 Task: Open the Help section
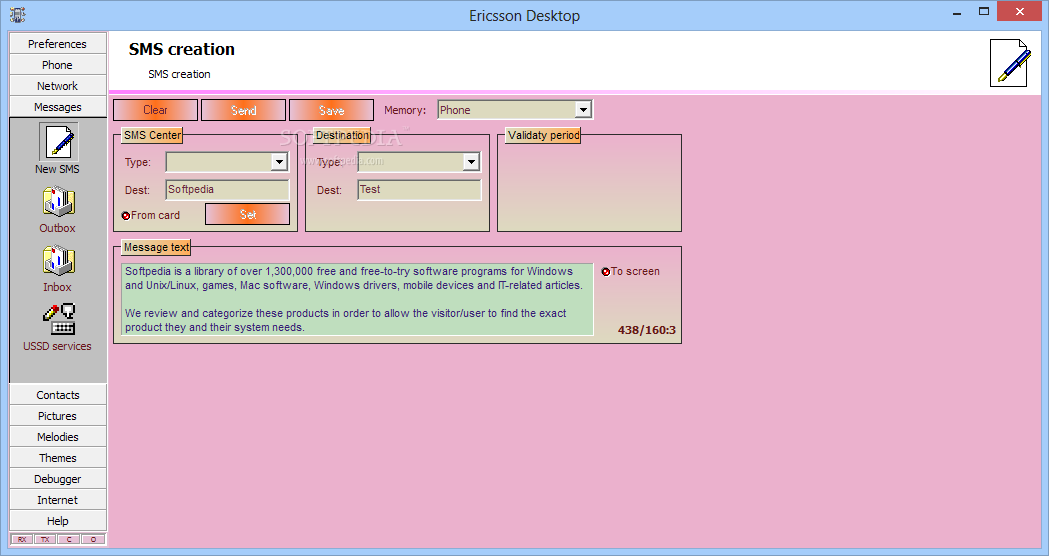(x=58, y=521)
